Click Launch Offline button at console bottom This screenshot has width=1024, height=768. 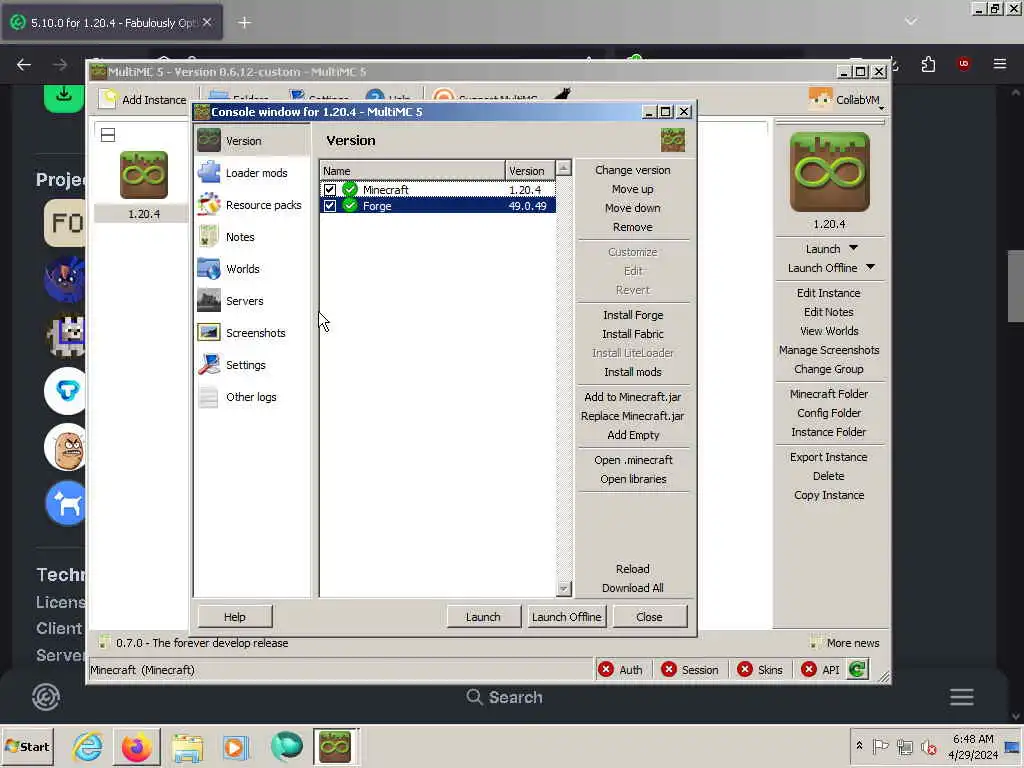566,616
